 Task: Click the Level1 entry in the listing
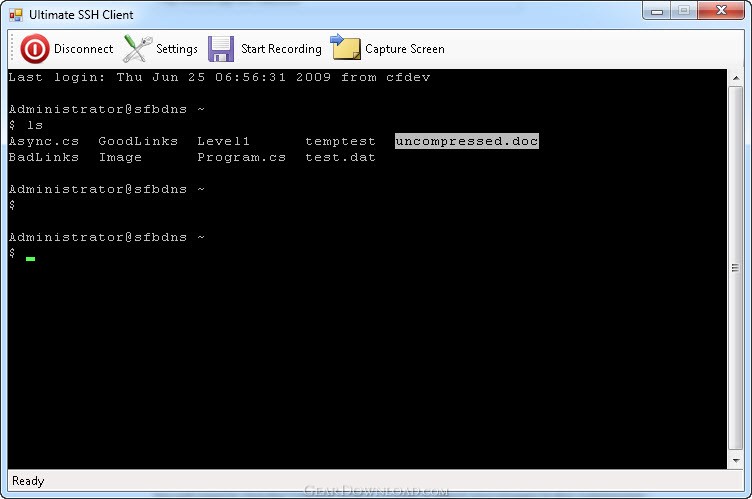tap(223, 141)
